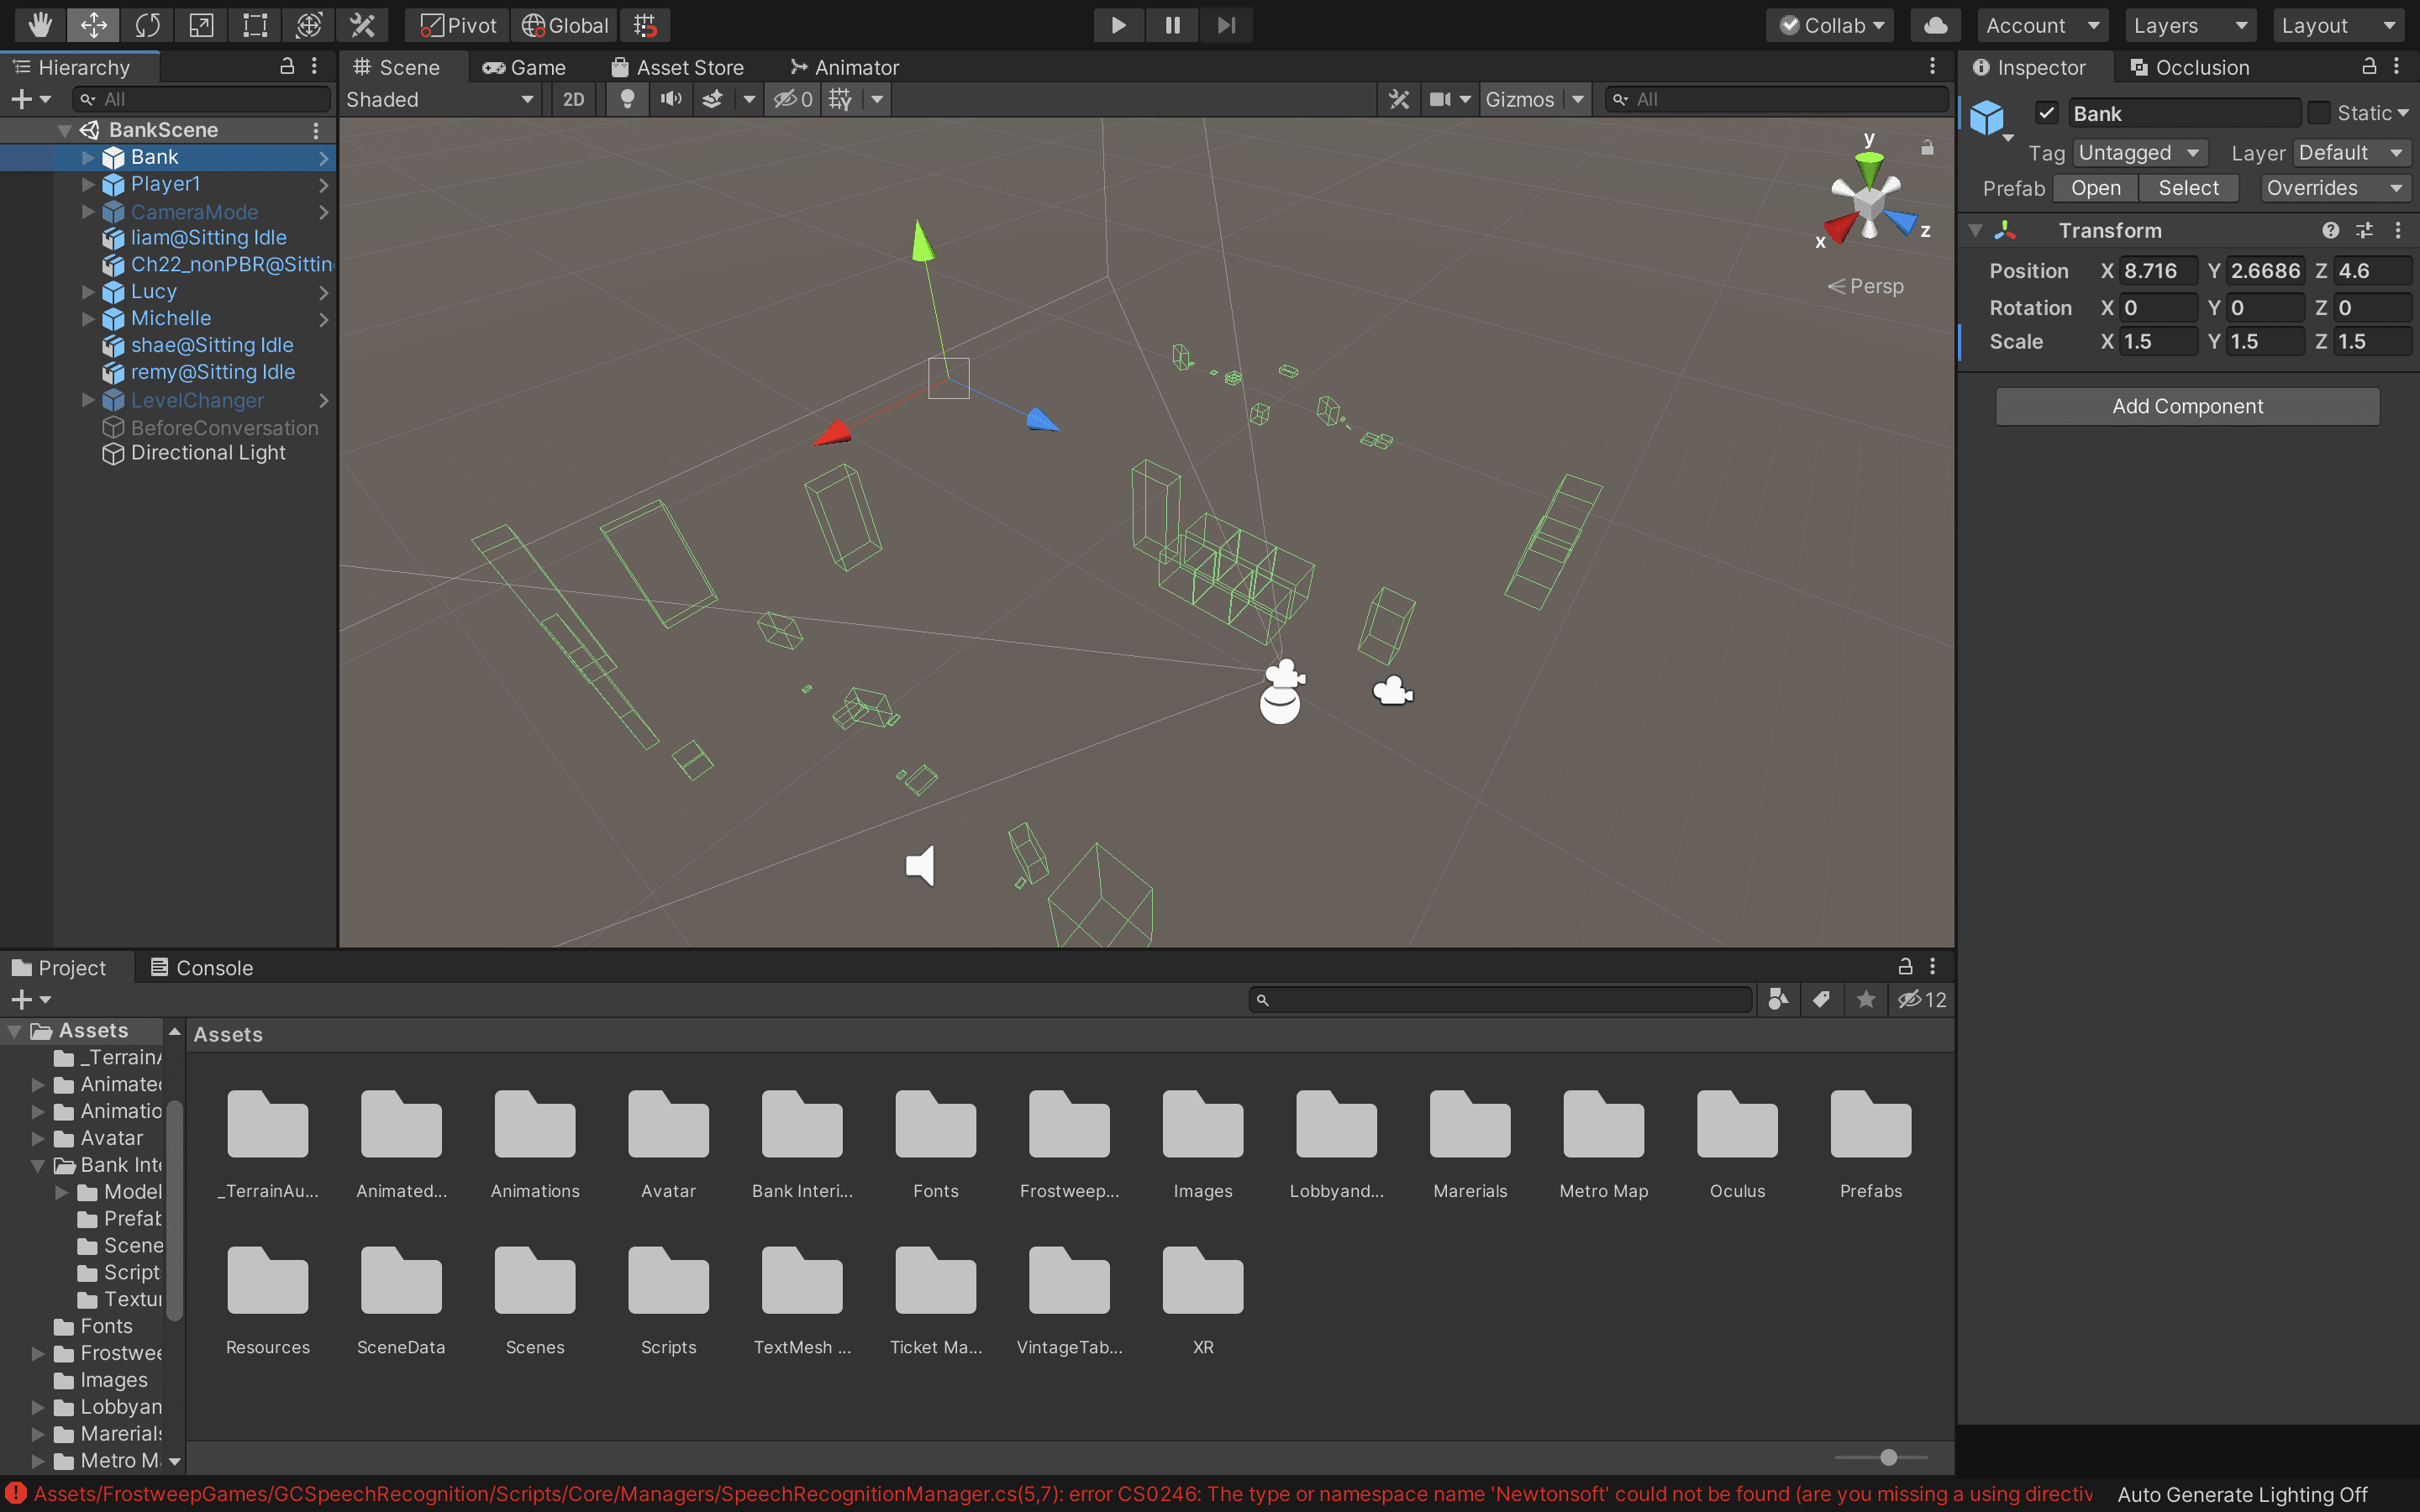
Task: Open custom editor tools
Action: tap(362, 25)
